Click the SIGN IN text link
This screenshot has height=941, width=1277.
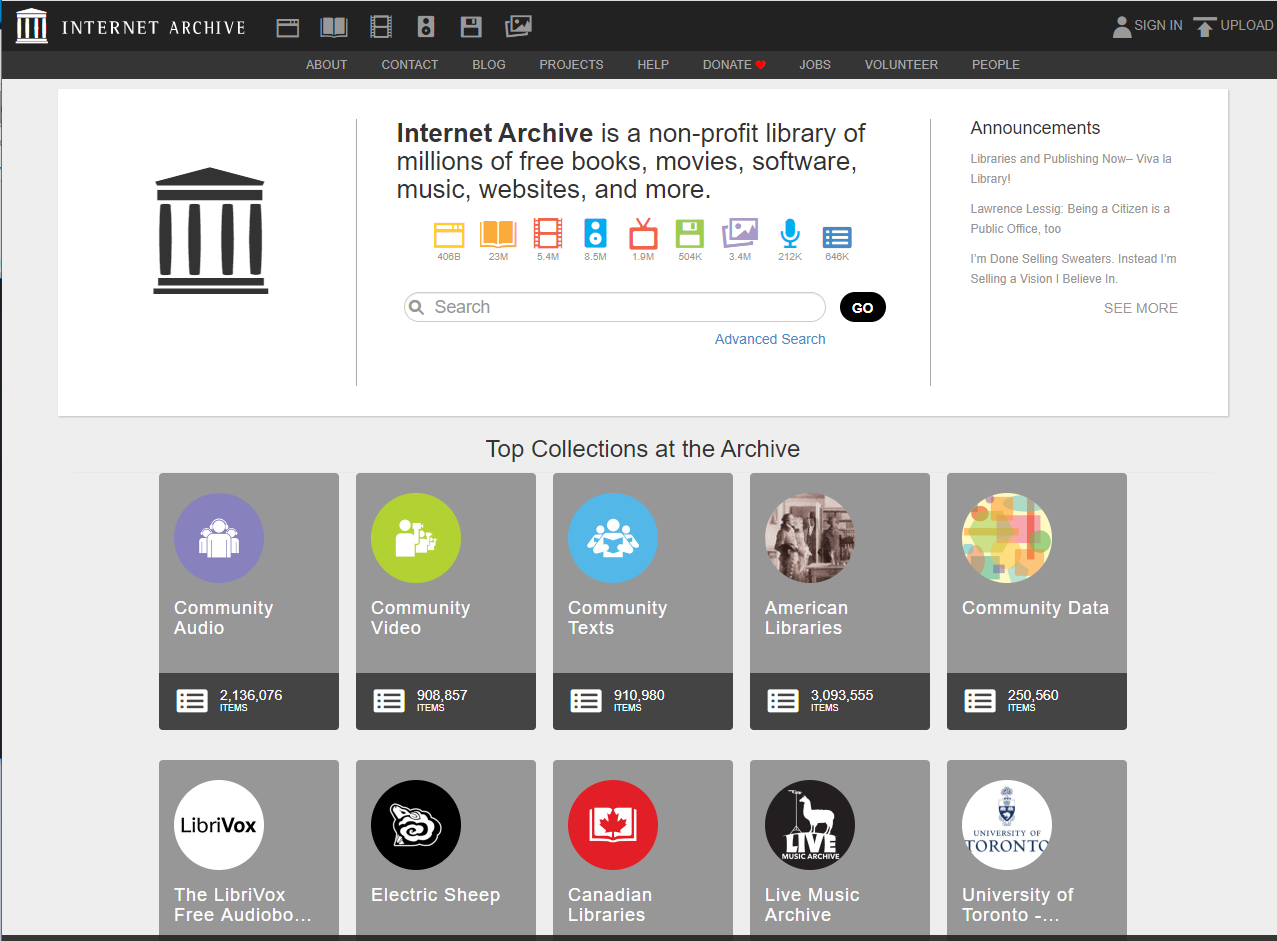(1158, 26)
